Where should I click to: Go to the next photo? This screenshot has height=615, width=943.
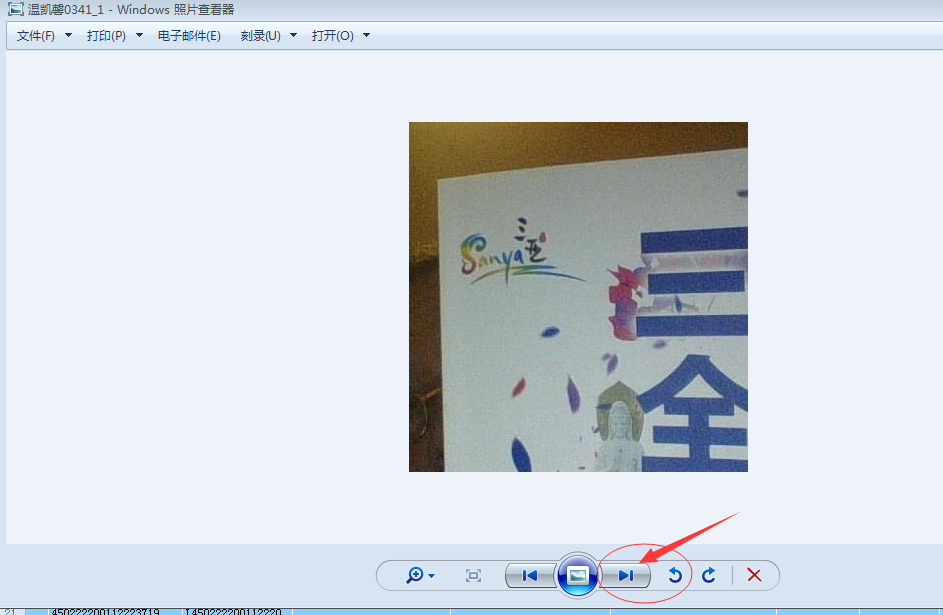(x=625, y=575)
